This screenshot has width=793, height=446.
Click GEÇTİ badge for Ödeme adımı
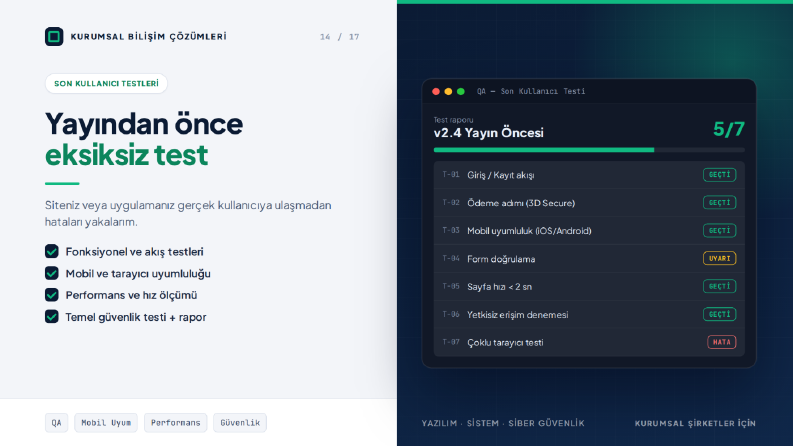[719, 203]
